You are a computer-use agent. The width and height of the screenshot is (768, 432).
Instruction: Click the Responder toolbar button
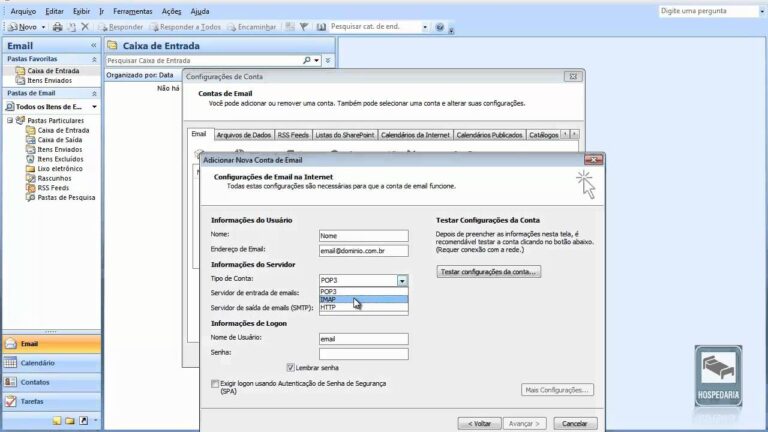[x=121, y=27]
